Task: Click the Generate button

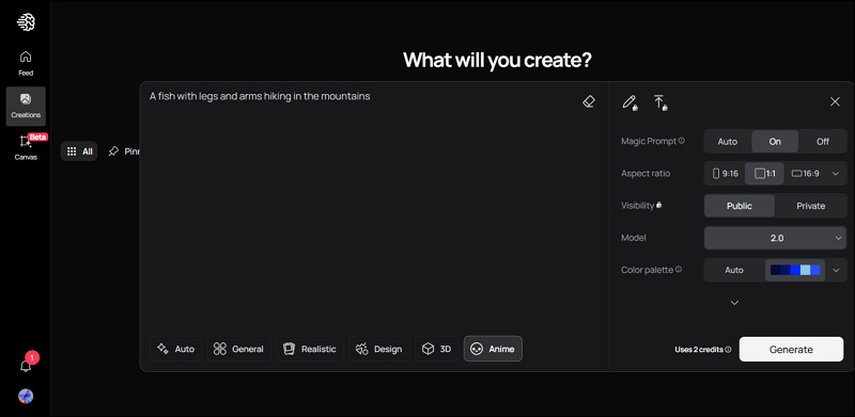Action: coord(791,349)
